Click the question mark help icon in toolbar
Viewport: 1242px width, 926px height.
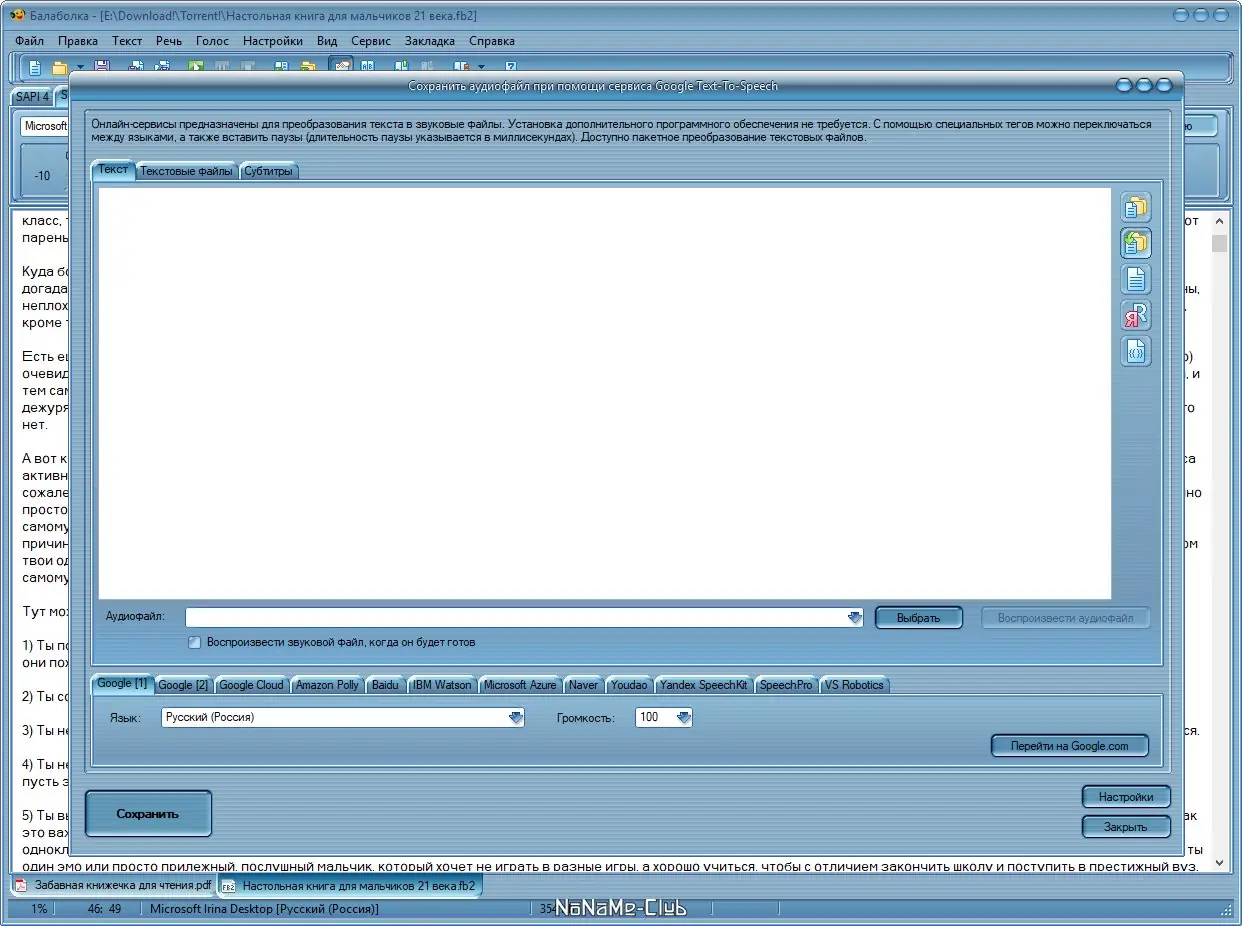pyautogui.click(x=510, y=65)
